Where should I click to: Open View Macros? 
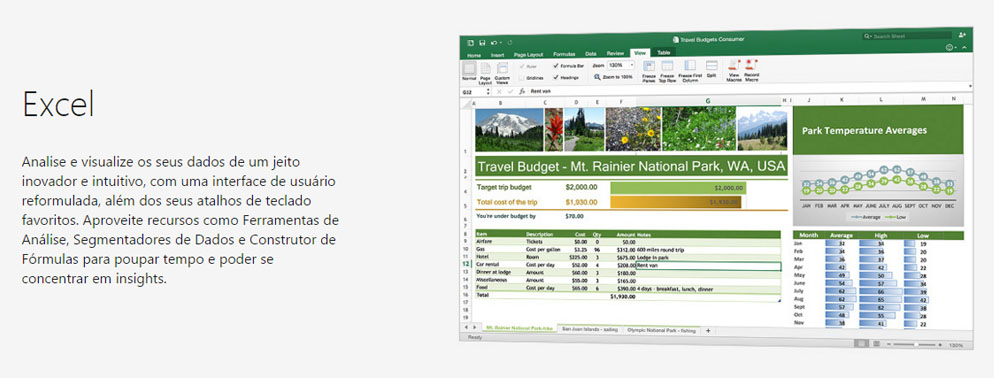[734, 65]
